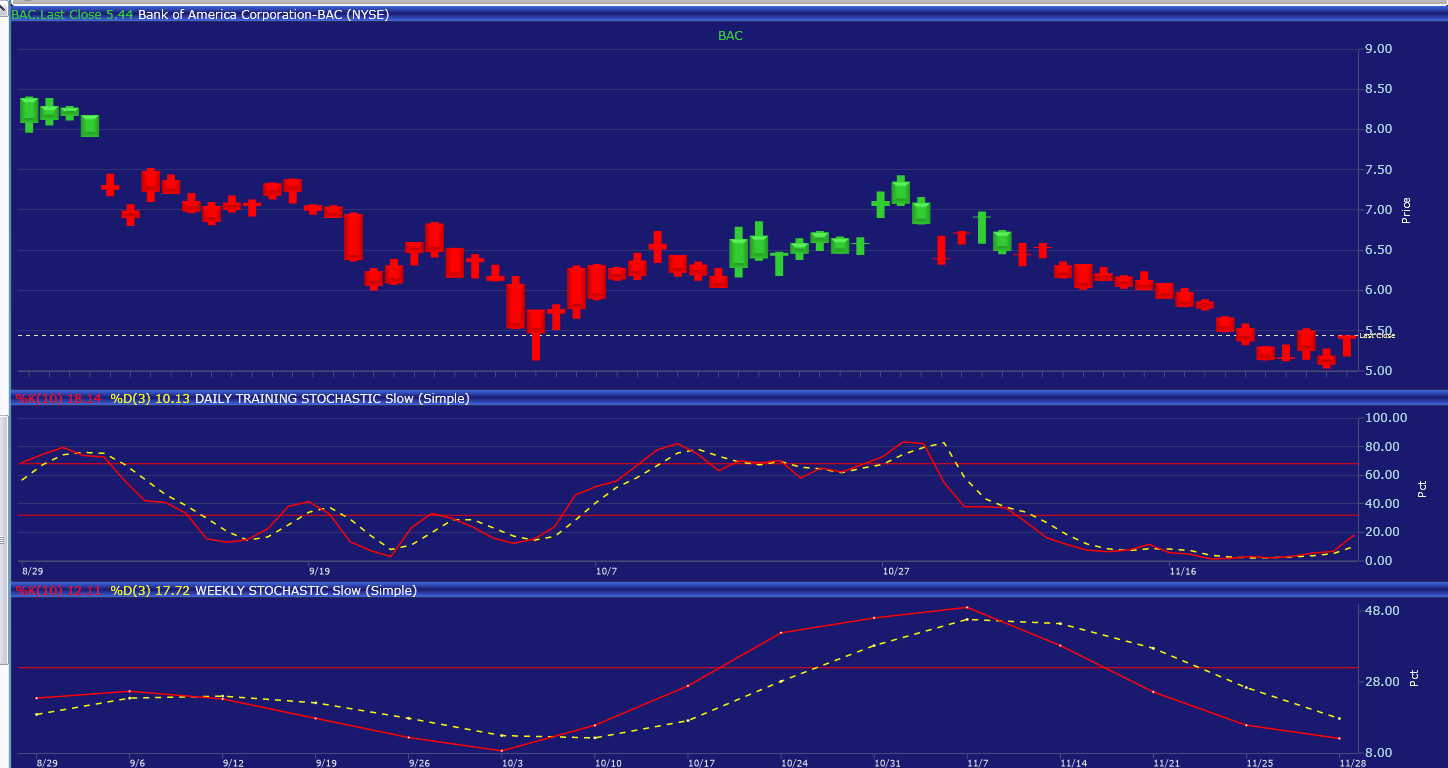The image size is (1448, 768).
Task: Click the 9/26 date on weekly axis
Action: [x=420, y=763]
